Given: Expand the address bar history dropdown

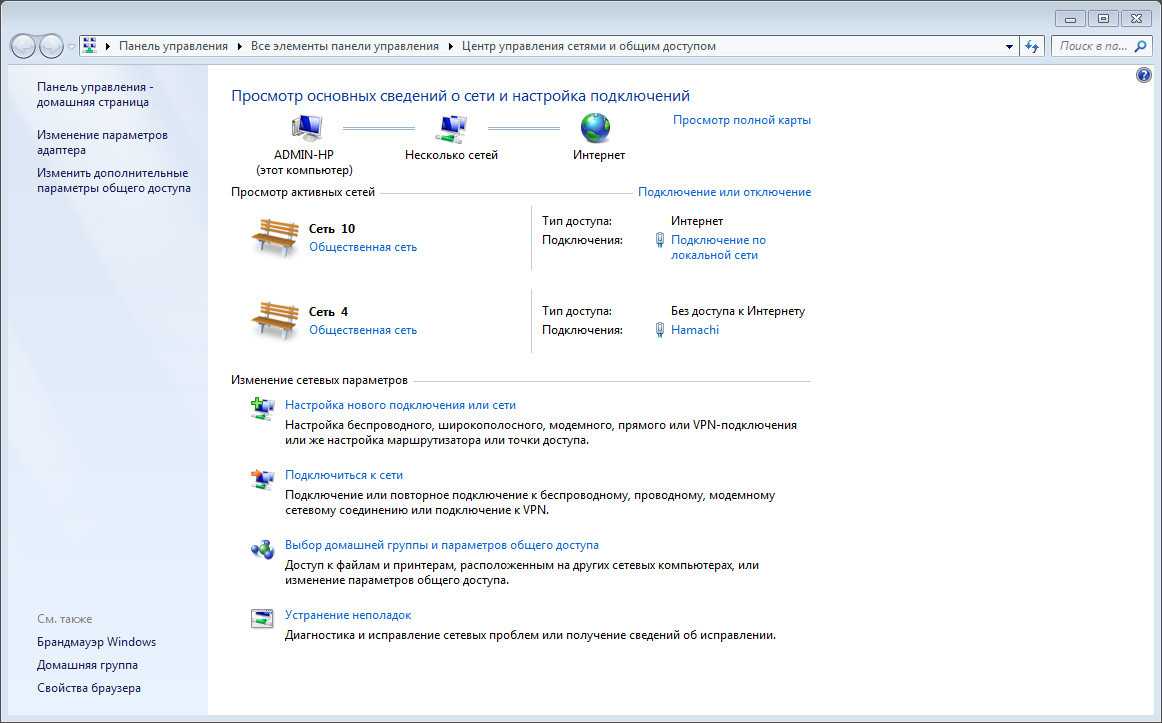Looking at the screenshot, I should pyautogui.click(x=1009, y=47).
